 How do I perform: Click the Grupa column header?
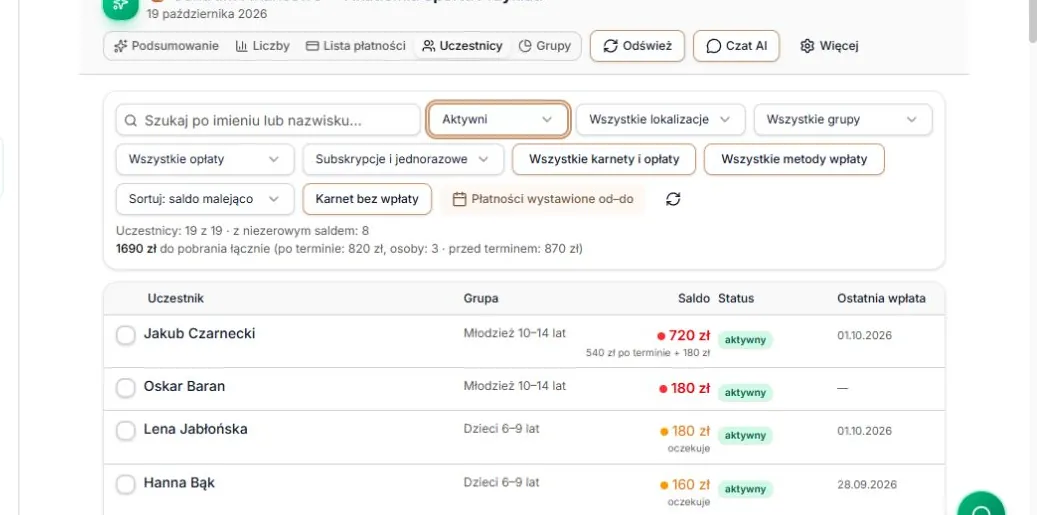[x=481, y=299]
